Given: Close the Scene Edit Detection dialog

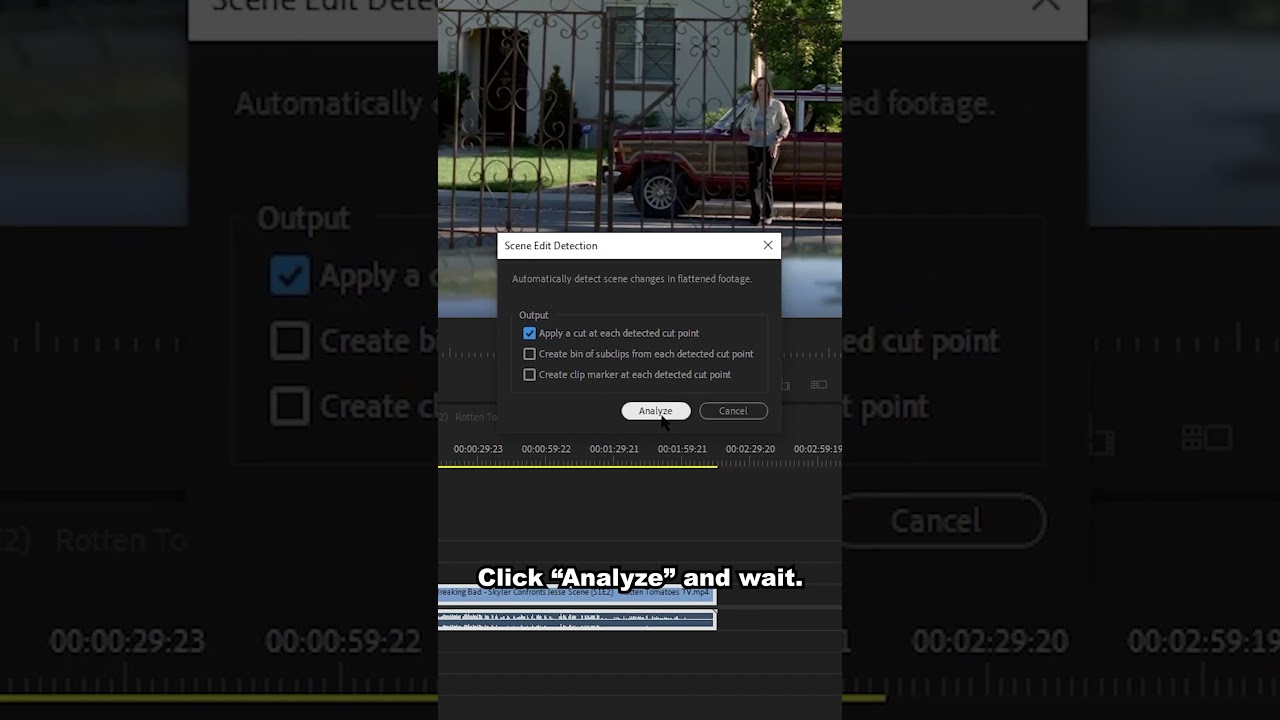Looking at the screenshot, I should pyautogui.click(x=768, y=245).
